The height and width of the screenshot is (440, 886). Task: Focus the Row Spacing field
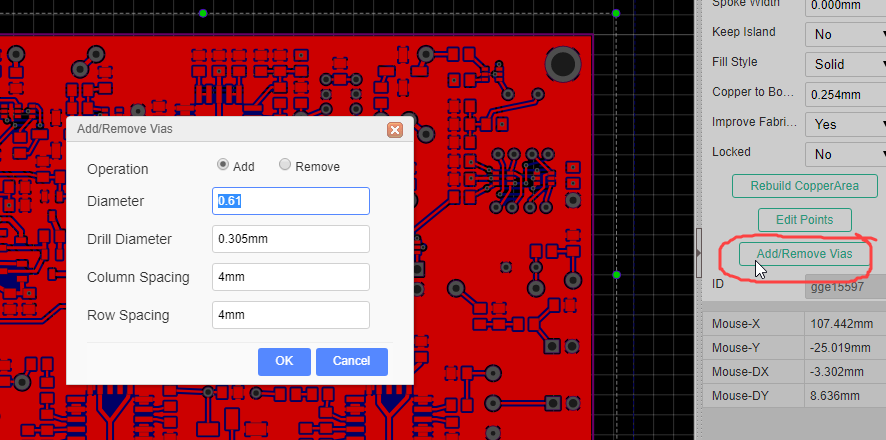pyautogui.click(x=291, y=315)
